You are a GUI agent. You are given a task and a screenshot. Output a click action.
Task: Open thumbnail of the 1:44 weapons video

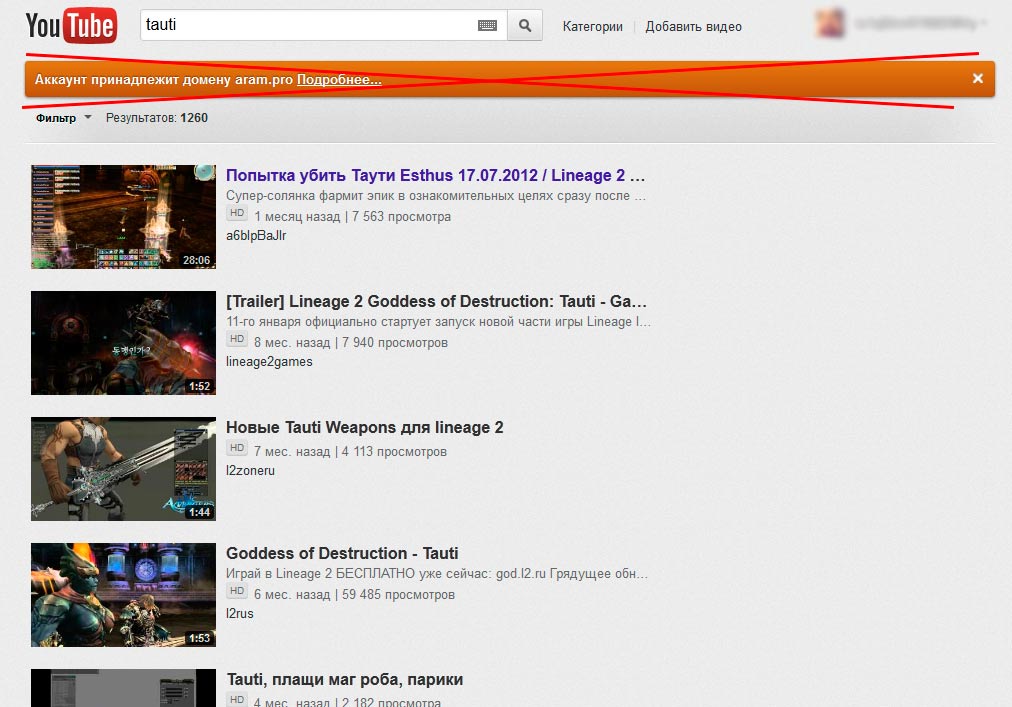point(123,469)
